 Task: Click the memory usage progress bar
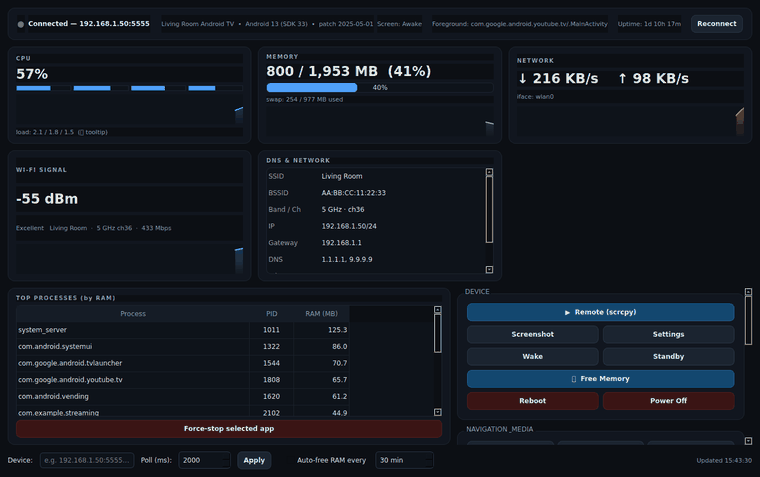380,88
